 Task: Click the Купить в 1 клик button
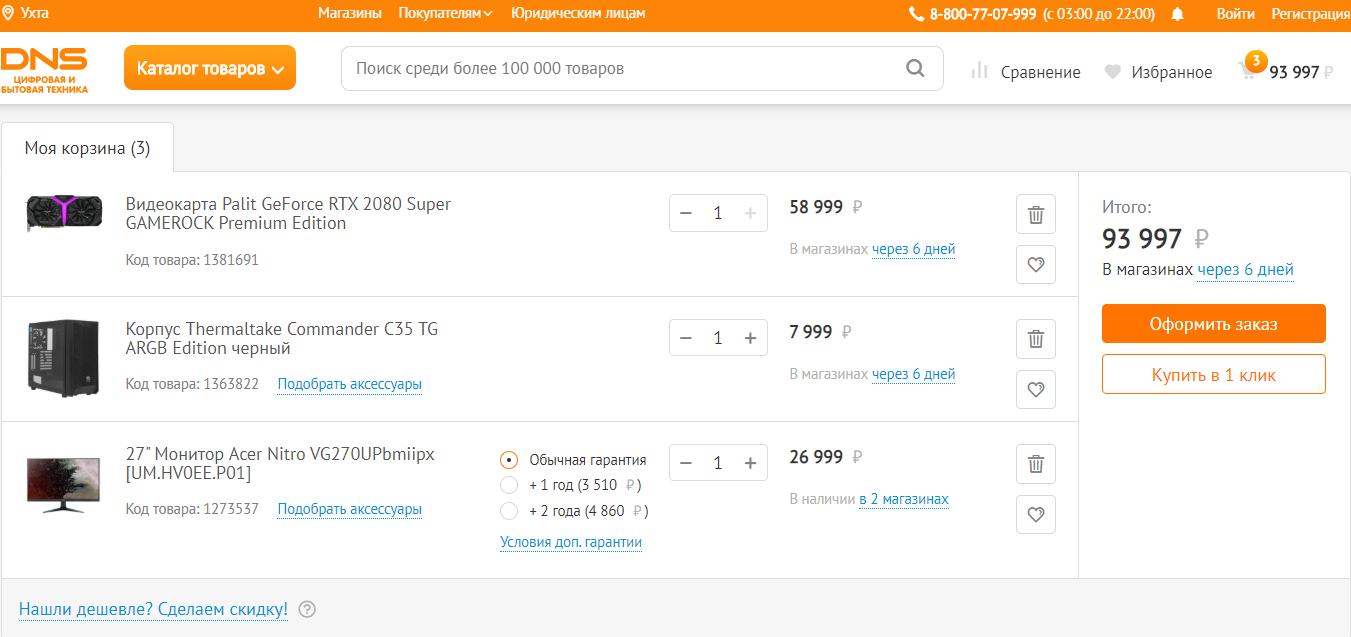[1213, 375]
